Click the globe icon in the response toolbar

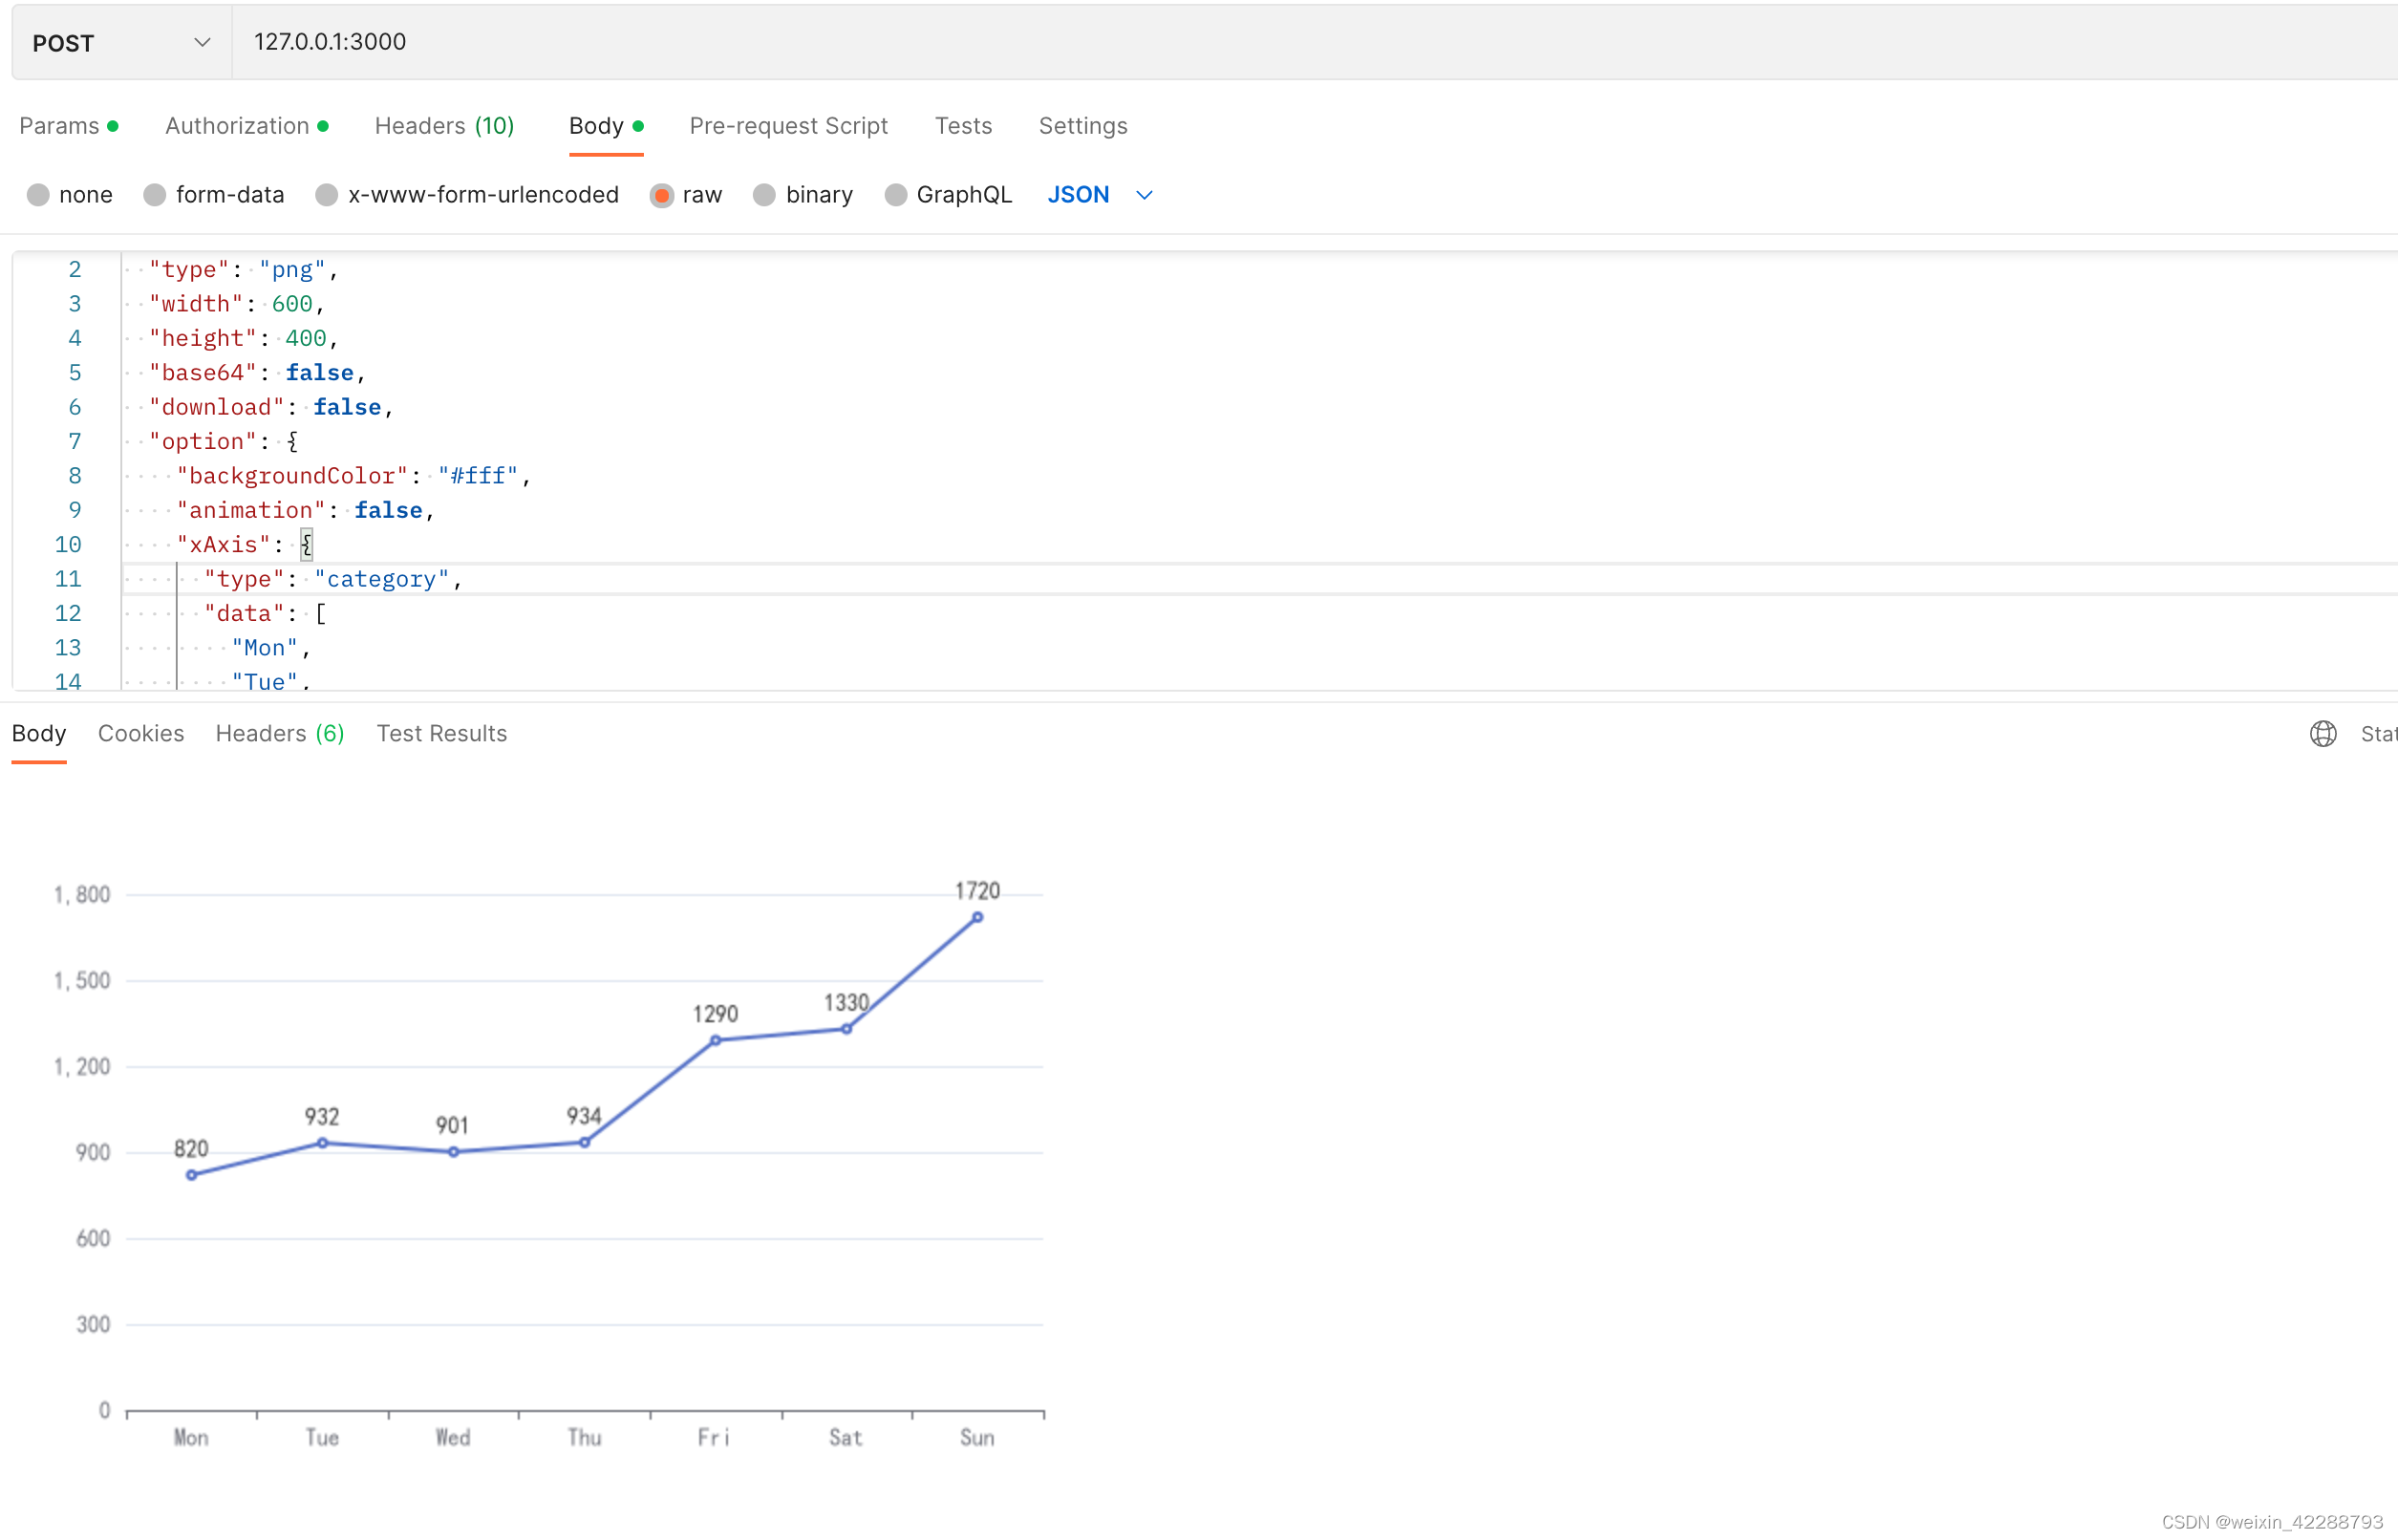tap(2322, 733)
